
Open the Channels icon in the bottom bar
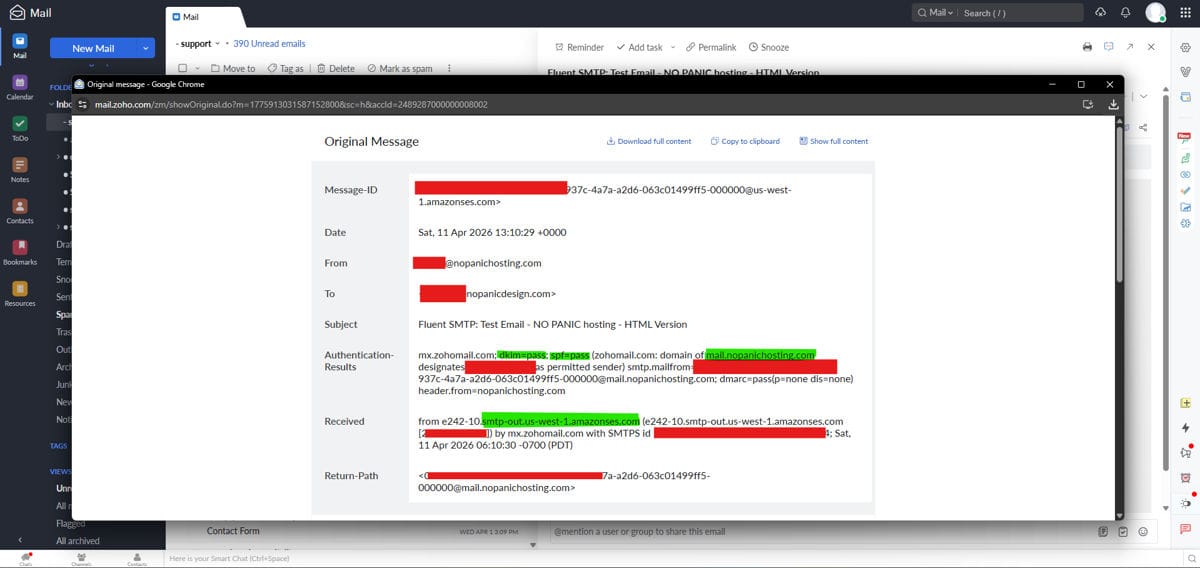81,557
